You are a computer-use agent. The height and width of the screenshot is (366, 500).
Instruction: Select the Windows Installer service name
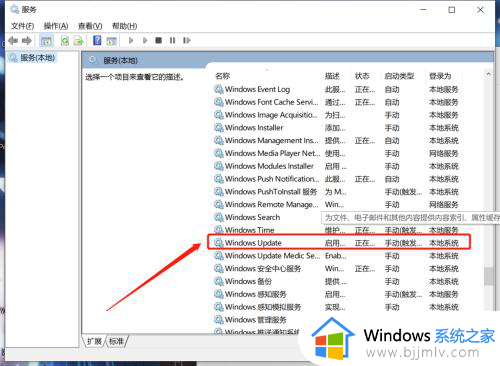254,128
